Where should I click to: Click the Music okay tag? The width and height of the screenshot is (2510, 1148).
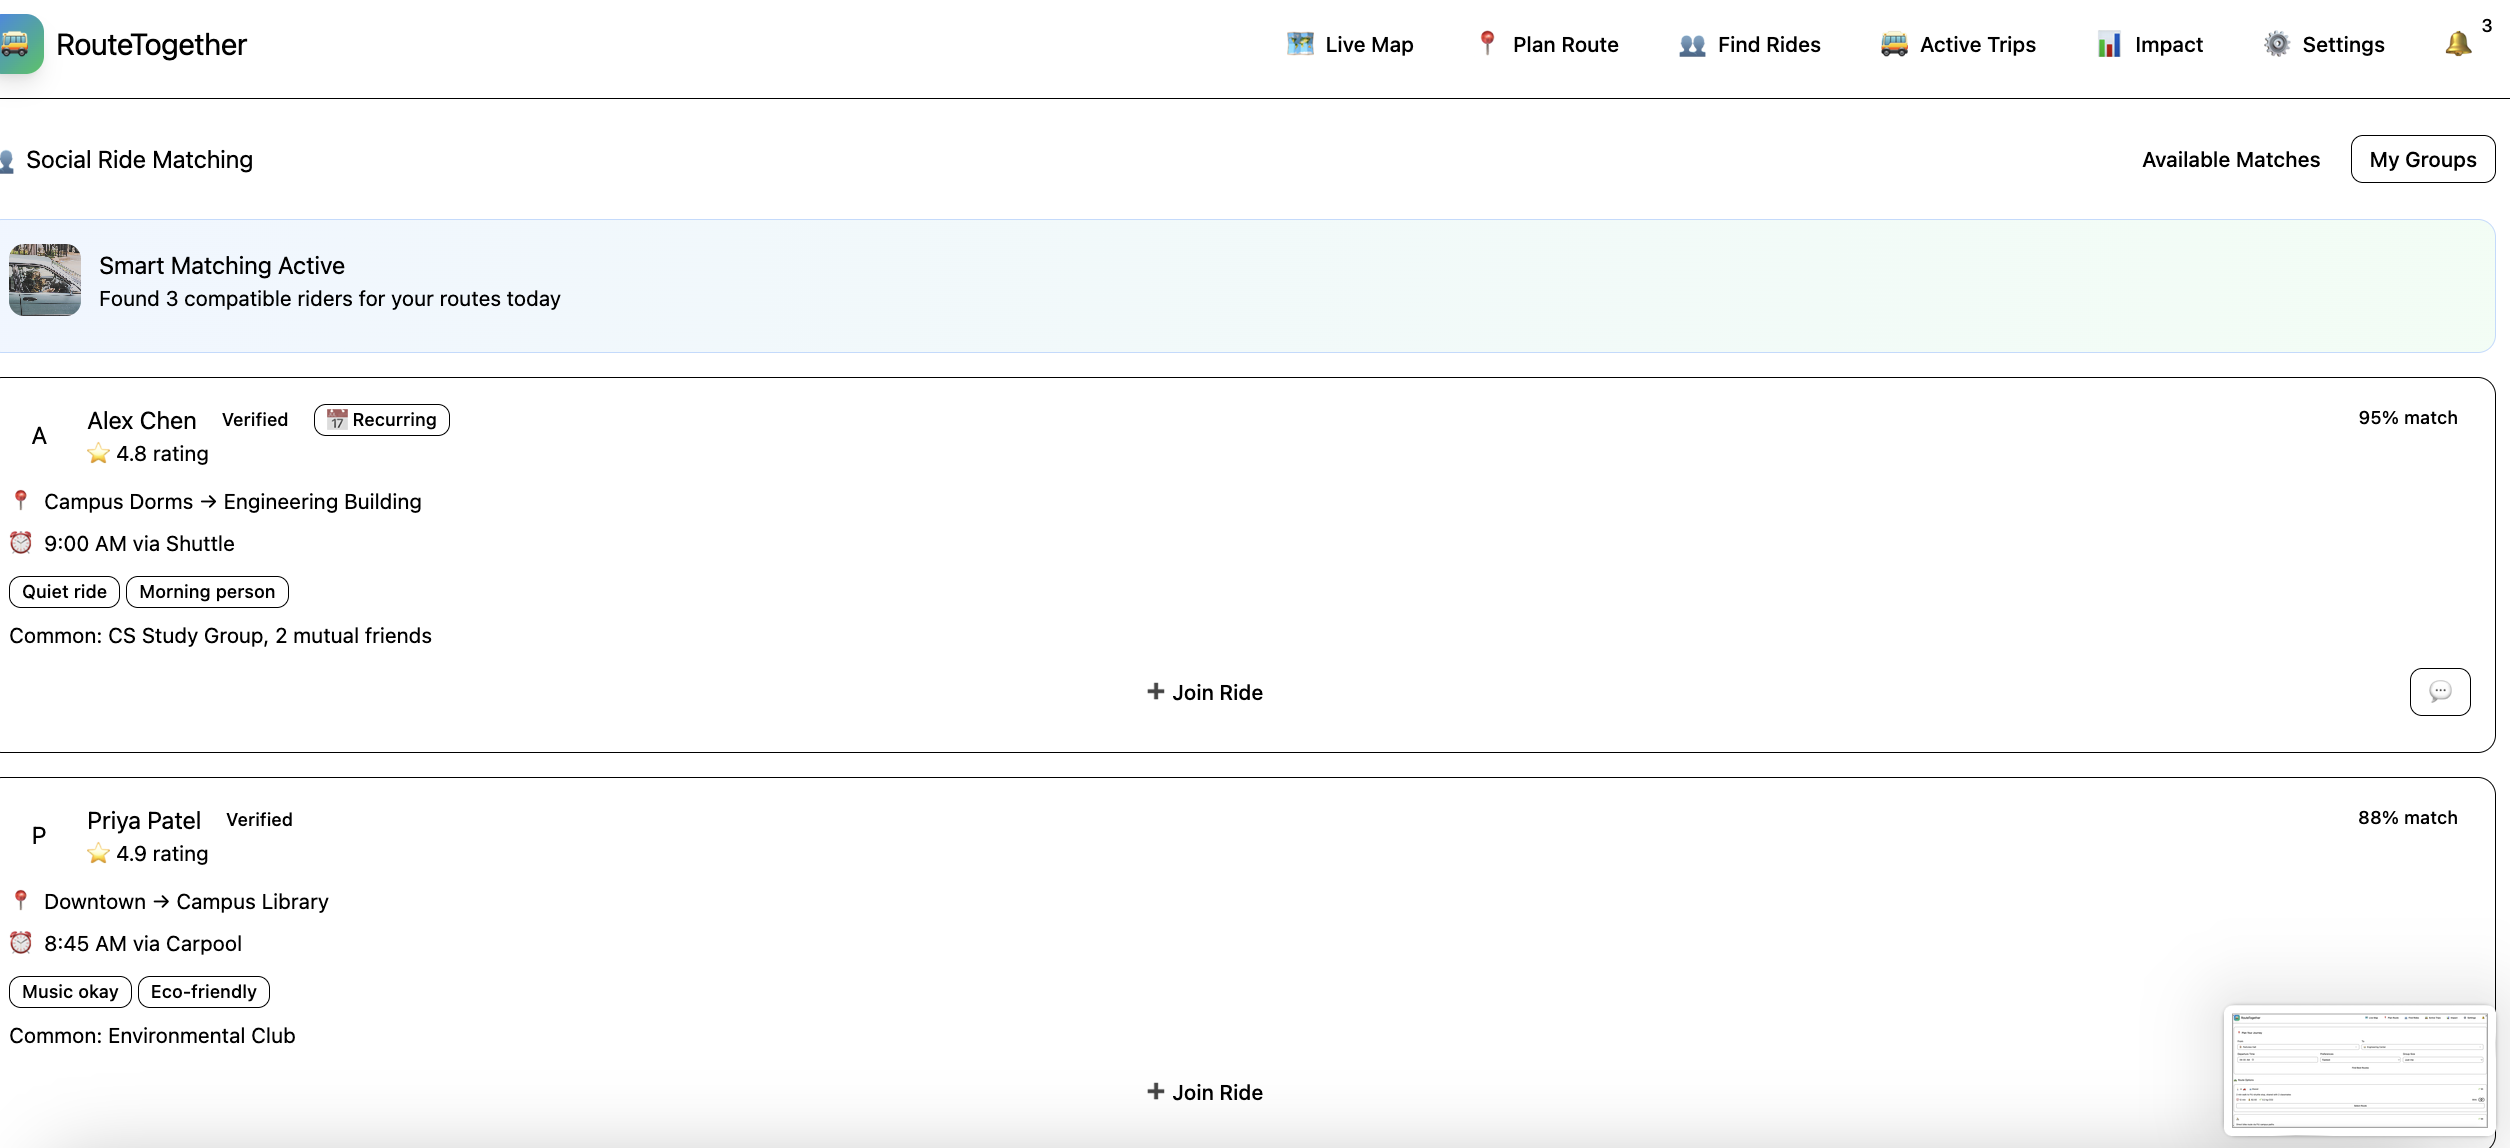click(x=70, y=992)
